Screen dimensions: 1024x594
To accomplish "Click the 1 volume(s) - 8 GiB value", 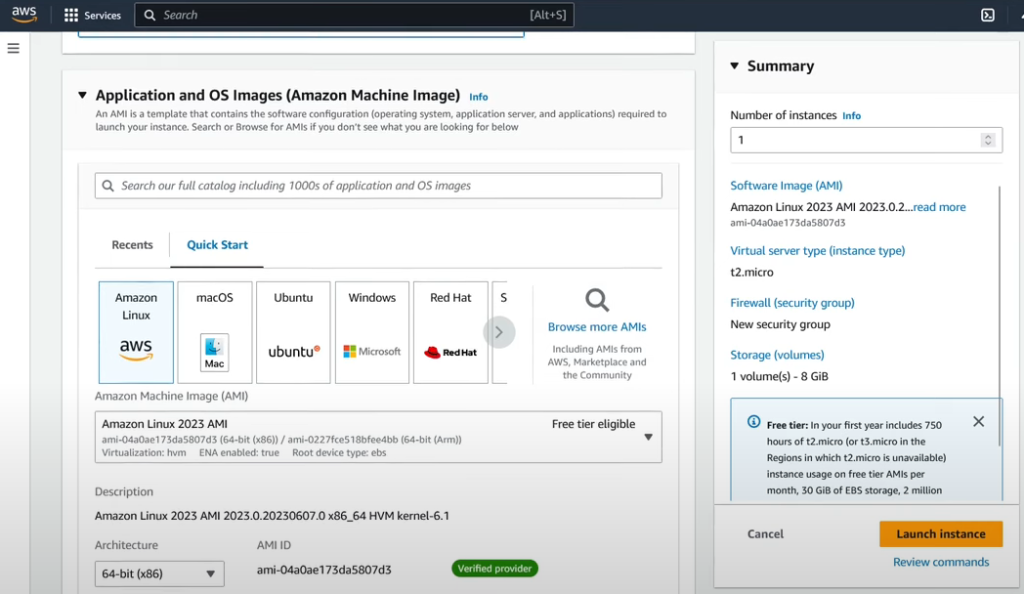I will pos(779,377).
